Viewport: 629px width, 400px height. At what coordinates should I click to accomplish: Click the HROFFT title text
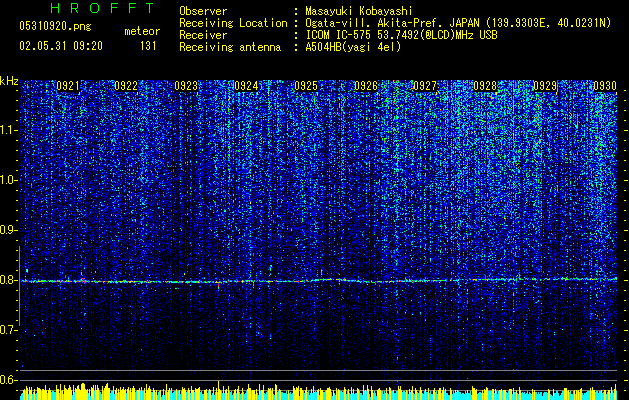pos(103,8)
